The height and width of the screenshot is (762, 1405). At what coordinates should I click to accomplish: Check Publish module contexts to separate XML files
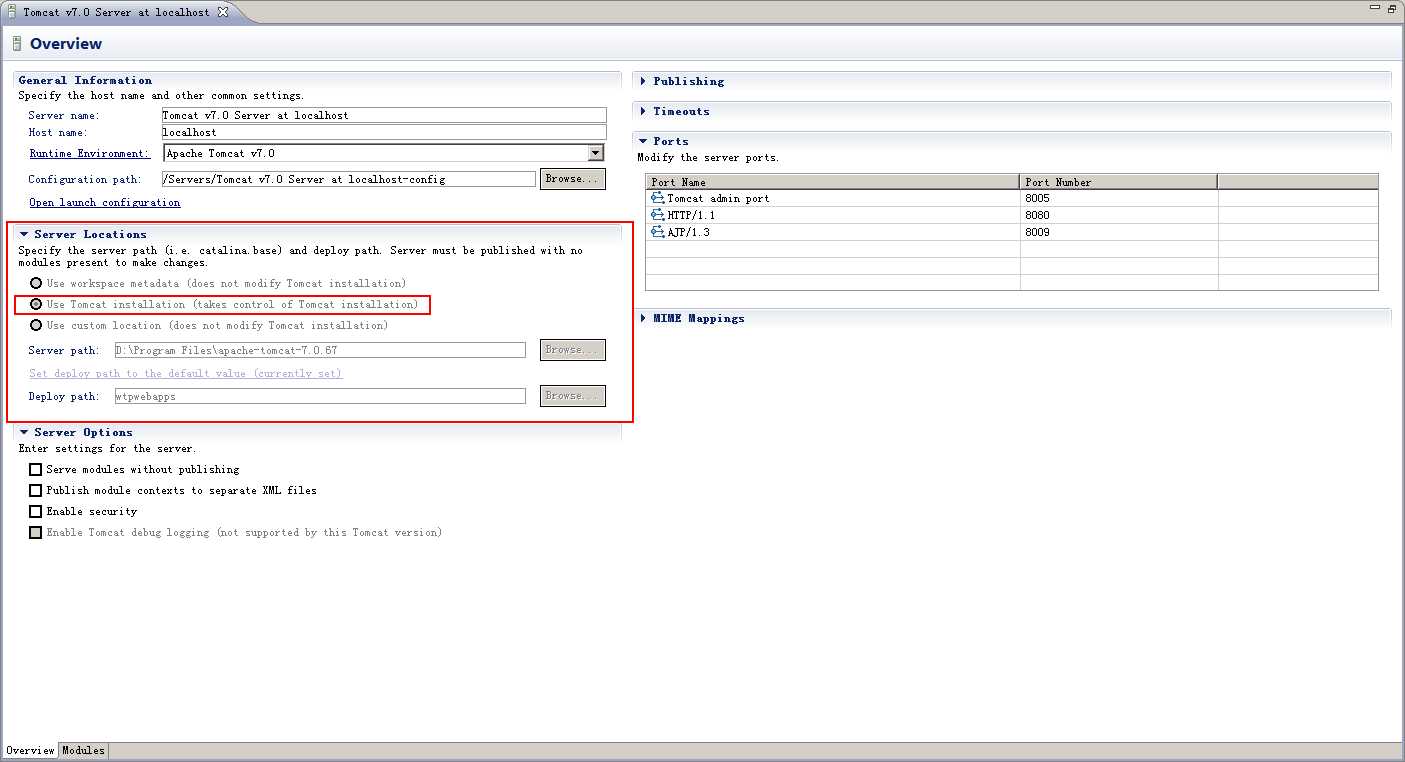(x=36, y=490)
